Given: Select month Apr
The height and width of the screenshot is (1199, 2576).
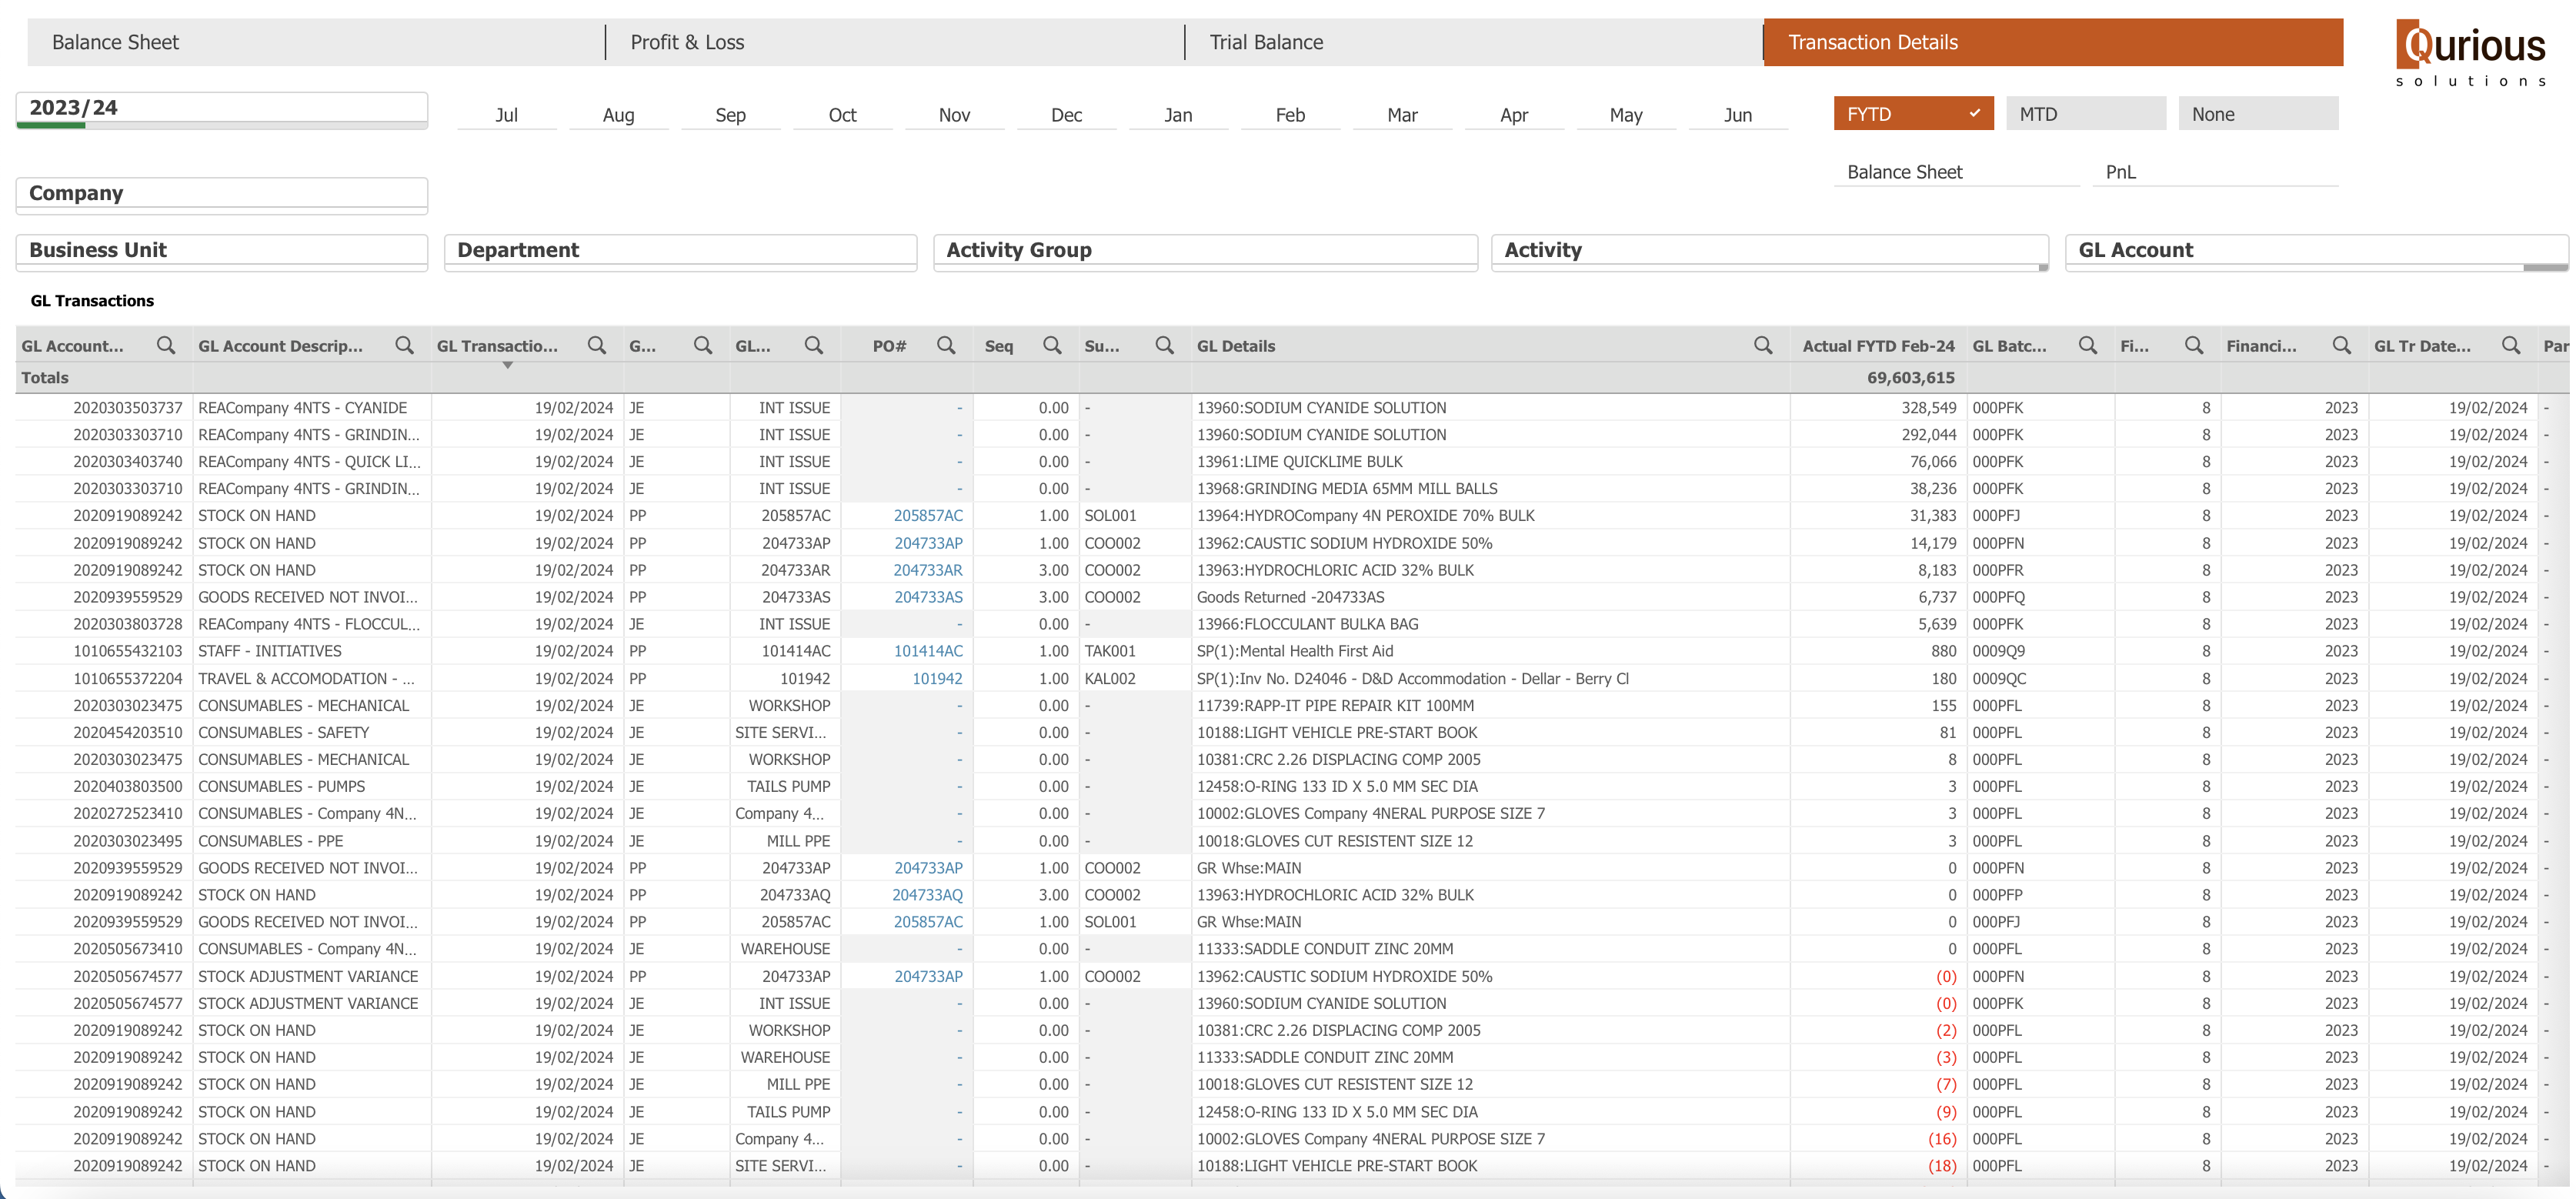Looking at the screenshot, I should tap(1514, 115).
